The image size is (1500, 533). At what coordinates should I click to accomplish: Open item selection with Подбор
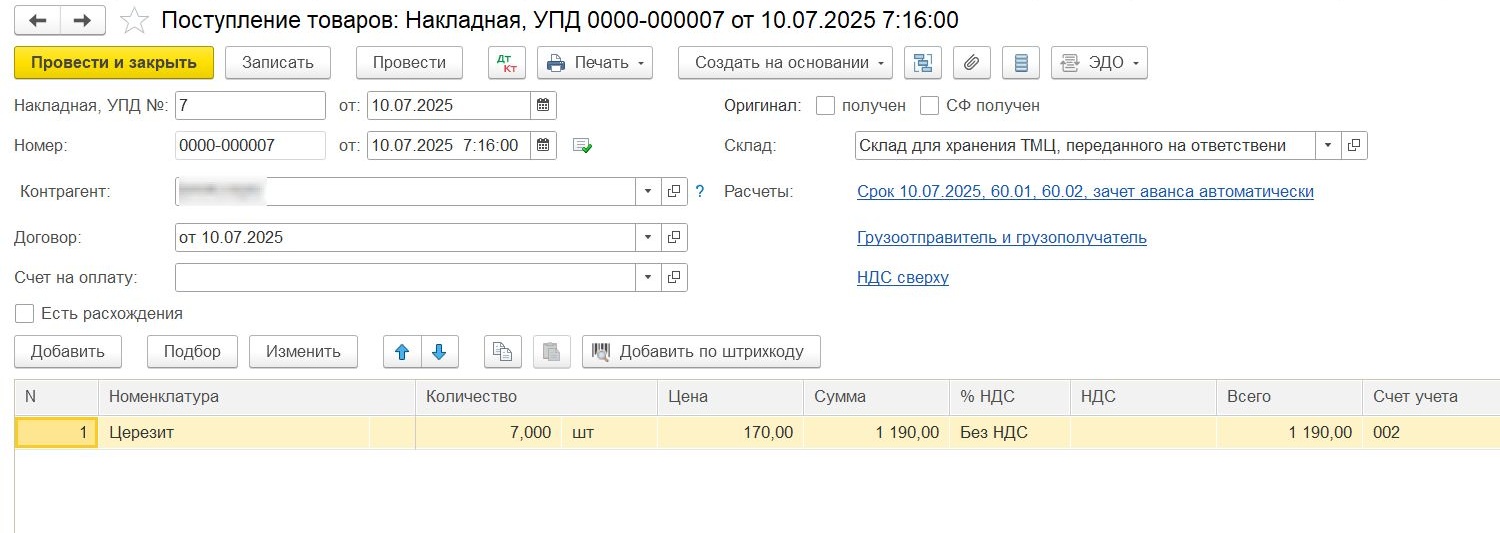click(192, 352)
